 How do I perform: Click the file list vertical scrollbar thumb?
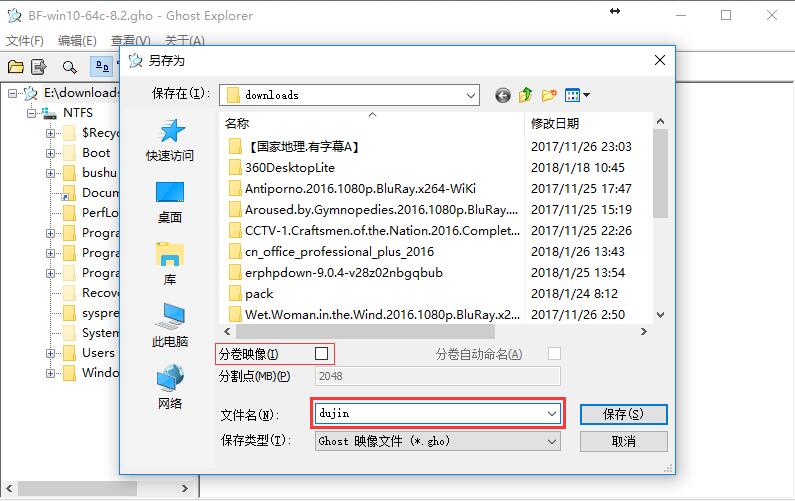coord(660,173)
